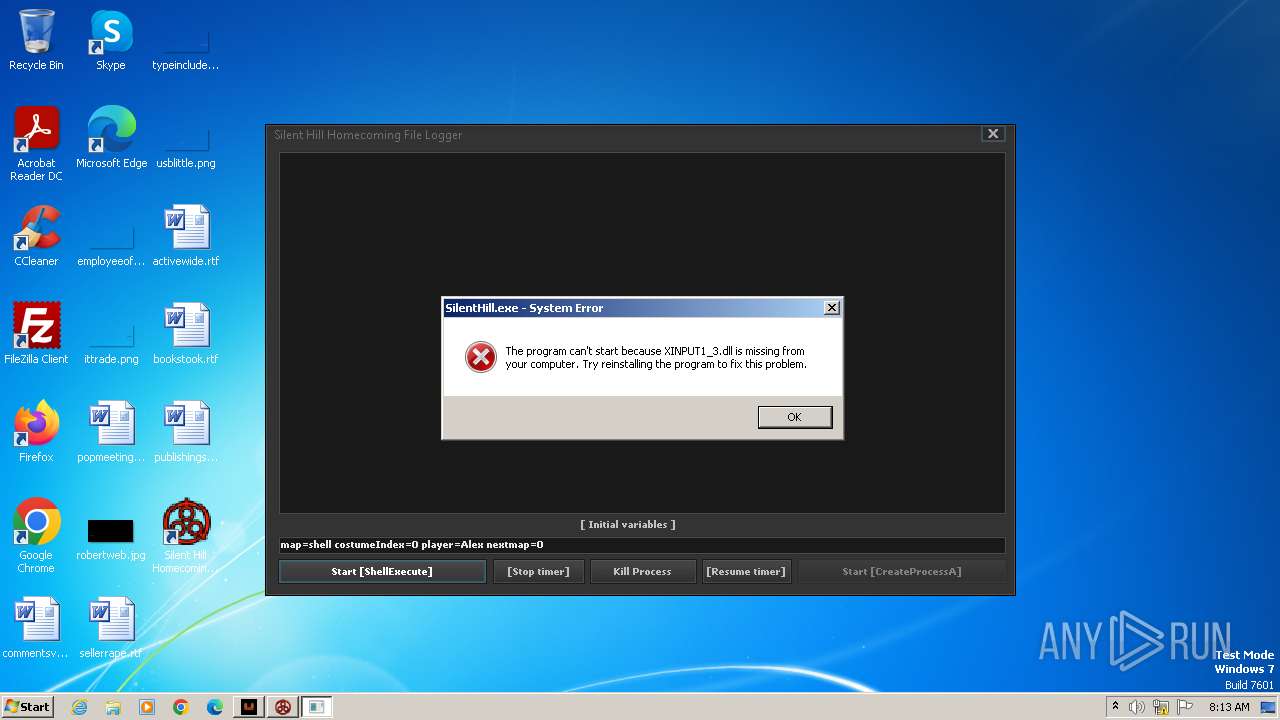Screen dimensions: 1280x720
Task: Select the publishings desktop document
Action: coord(185,433)
